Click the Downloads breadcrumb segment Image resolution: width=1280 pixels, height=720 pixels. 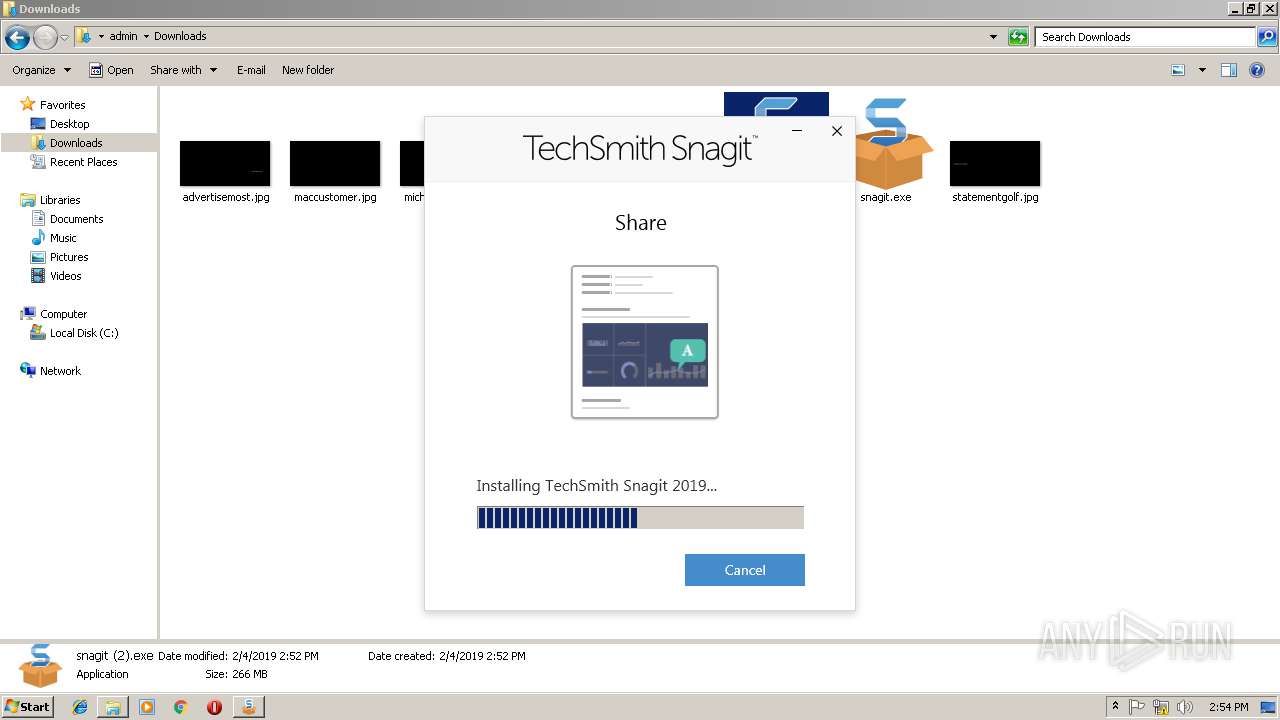click(x=180, y=36)
